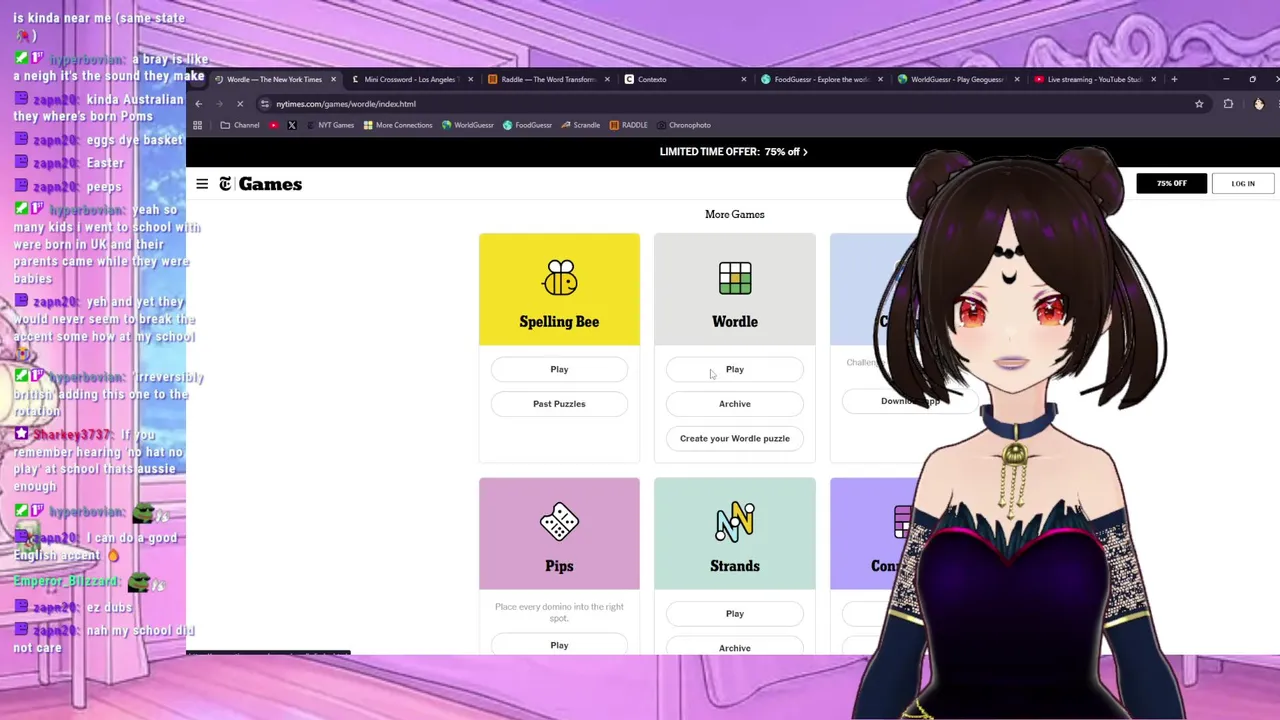This screenshot has width=1280, height=720.
Task: Click the Limited Time Offer 75% off banner
Action: 734,152
